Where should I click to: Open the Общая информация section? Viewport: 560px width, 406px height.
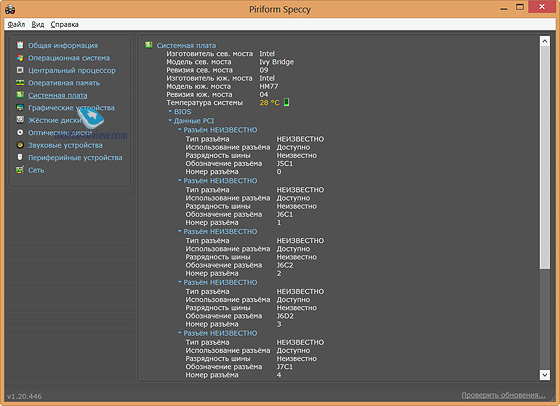coord(63,45)
